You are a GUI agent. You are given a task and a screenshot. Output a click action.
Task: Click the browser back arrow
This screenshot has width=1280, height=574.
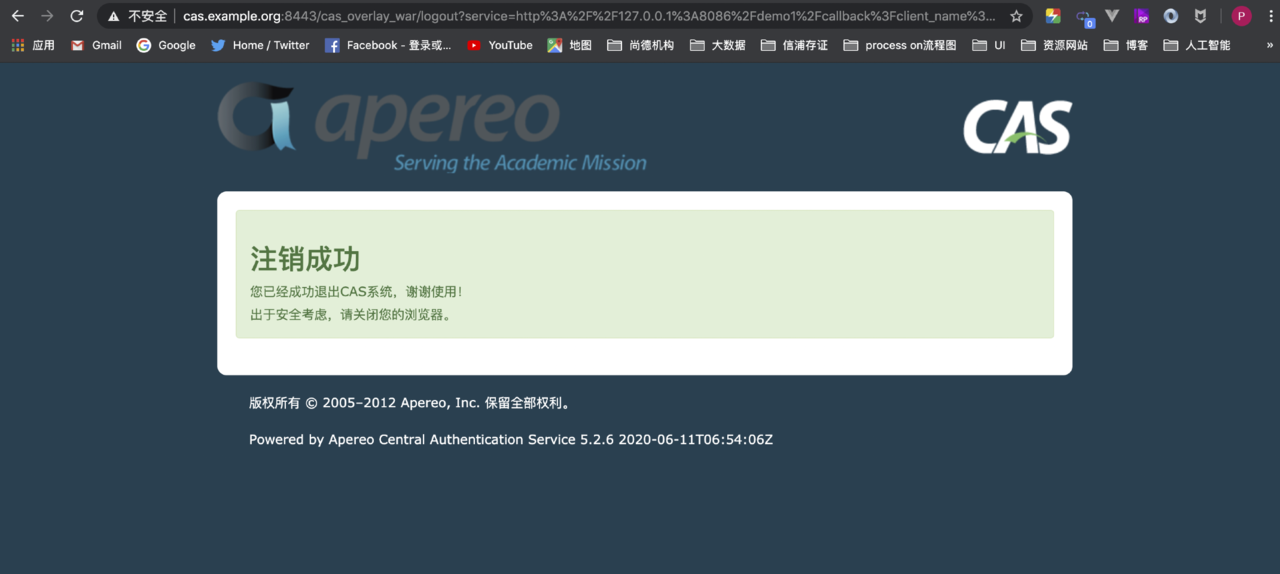point(17,16)
